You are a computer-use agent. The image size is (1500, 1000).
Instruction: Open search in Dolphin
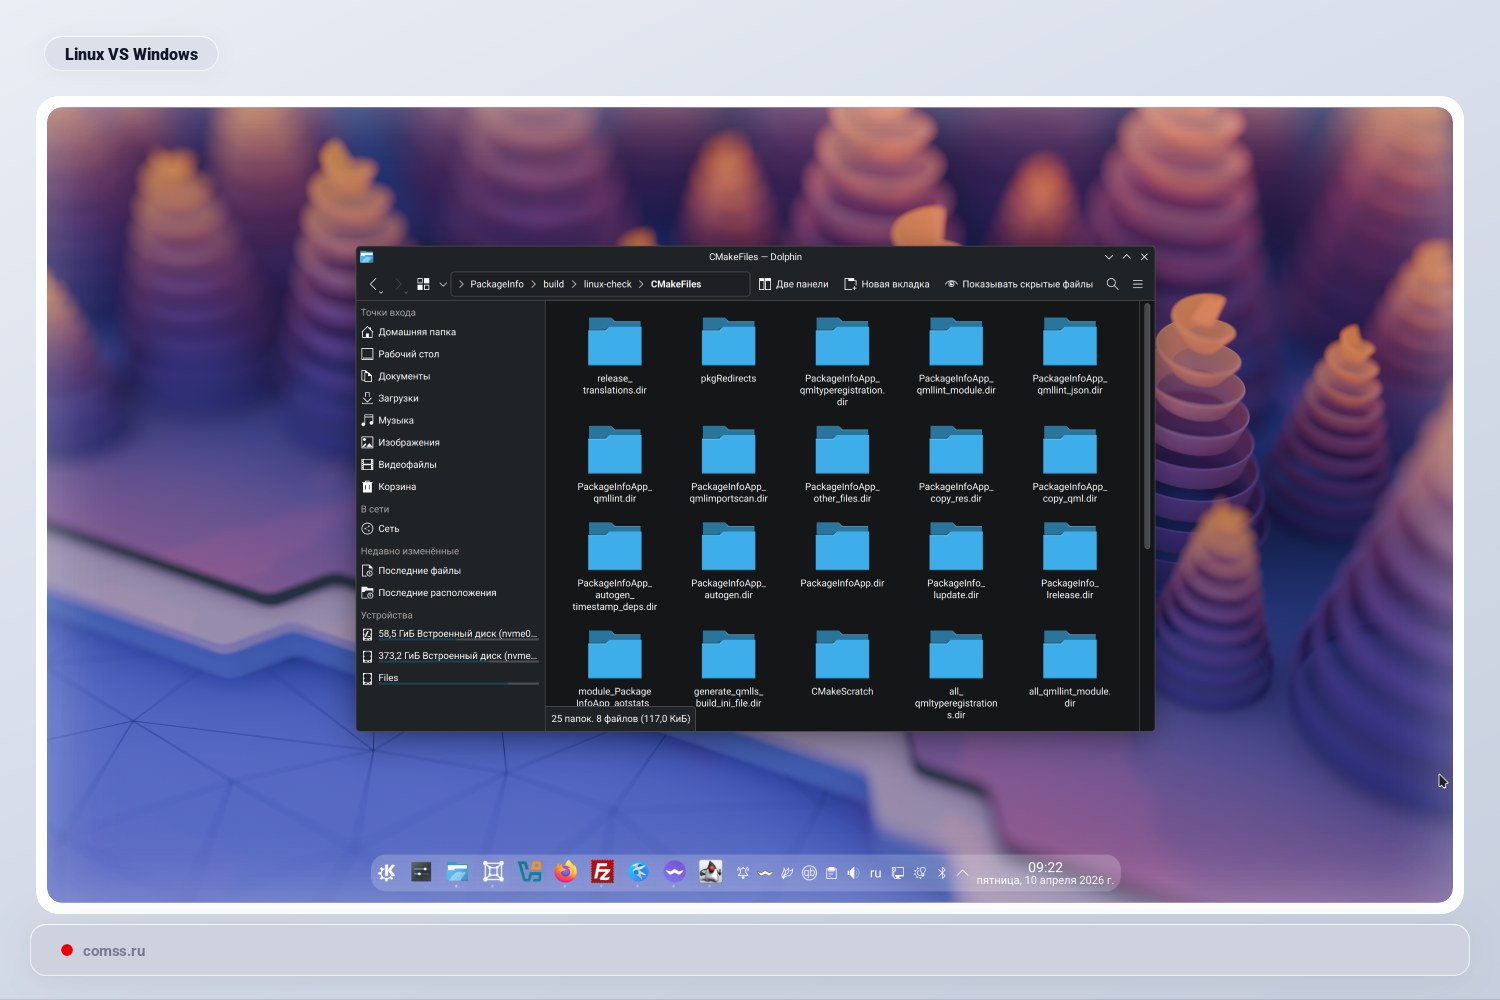[x=1112, y=284]
